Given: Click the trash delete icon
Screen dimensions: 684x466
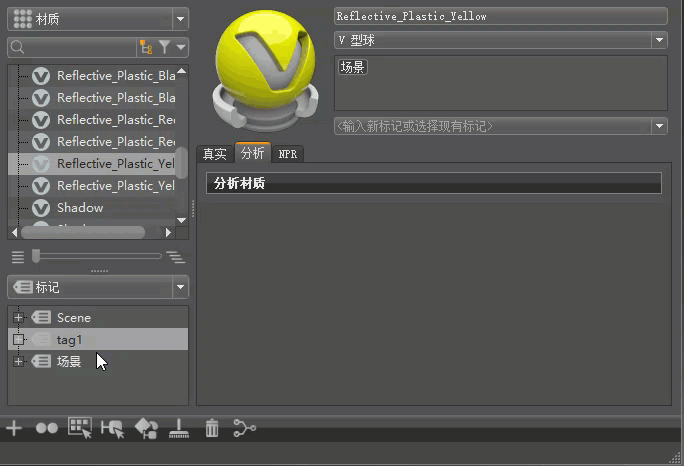Looking at the screenshot, I should coord(212,428).
